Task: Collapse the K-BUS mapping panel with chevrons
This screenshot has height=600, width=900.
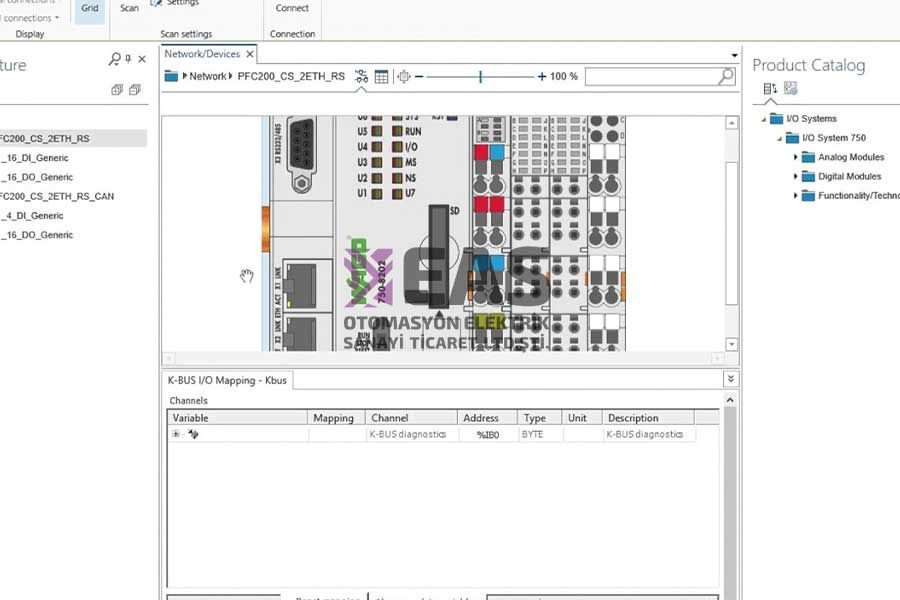Action: tap(730, 379)
